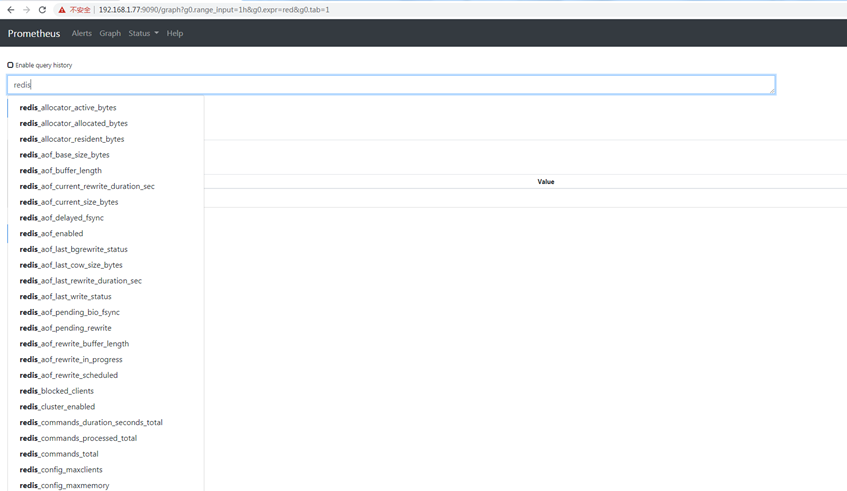Viewport: 847px width, 491px height.
Task: Click the browser forward arrow icon
Action: tap(26, 10)
